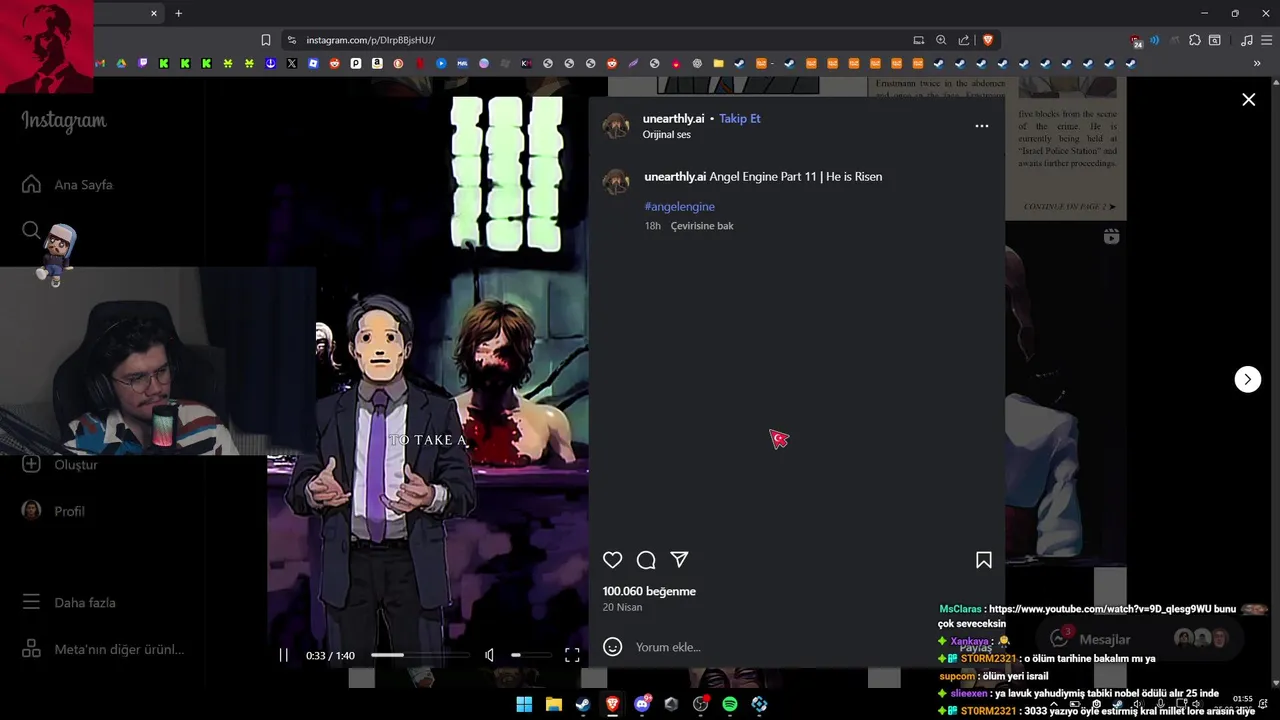The width and height of the screenshot is (1280, 720).
Task: Open the browser extensions puzzle icon
Action: (1194, 40)
